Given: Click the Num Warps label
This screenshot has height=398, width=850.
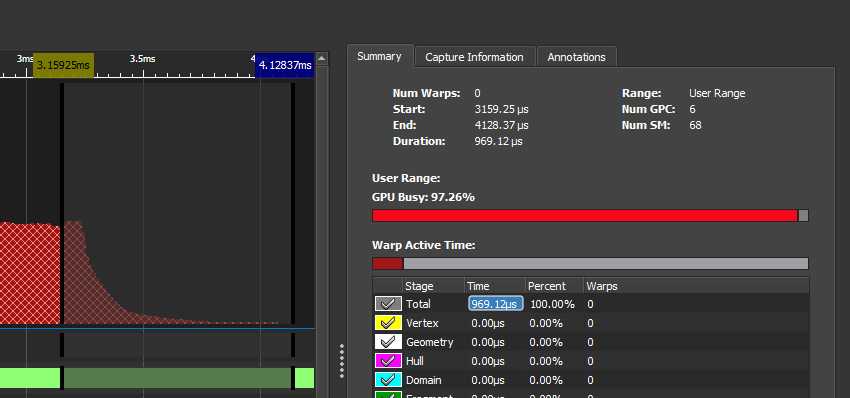Looking at the screenshot, I should tap(426, 93).
